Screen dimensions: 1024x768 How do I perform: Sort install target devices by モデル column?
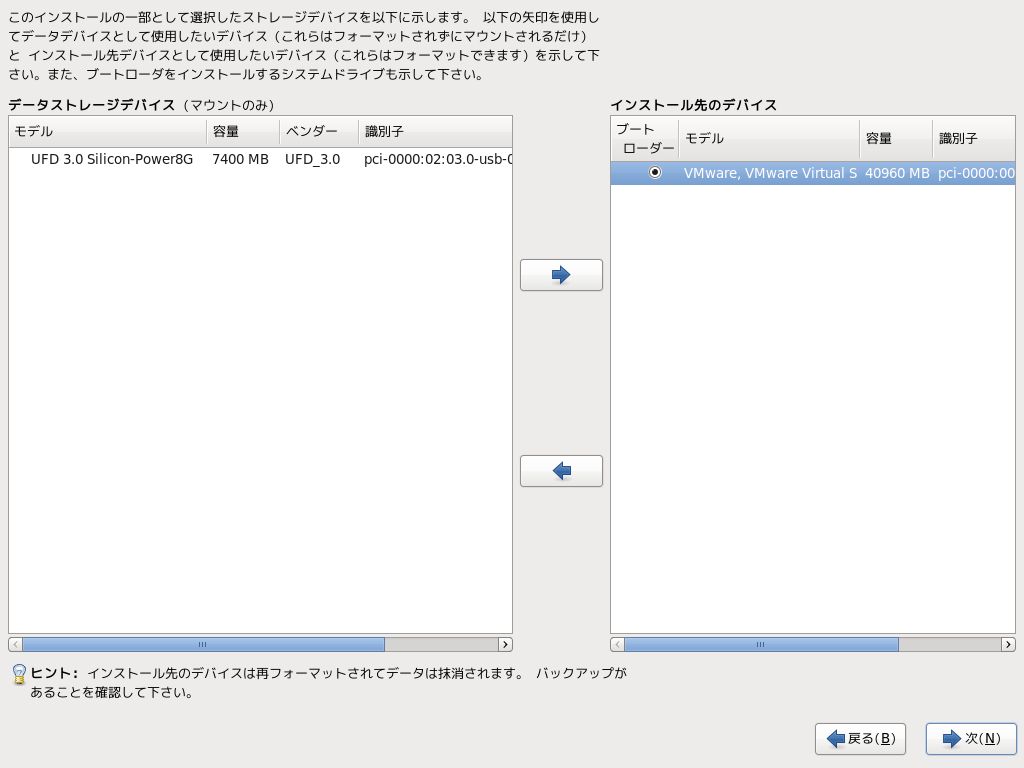pyautogui.click(x=768, y=139)
